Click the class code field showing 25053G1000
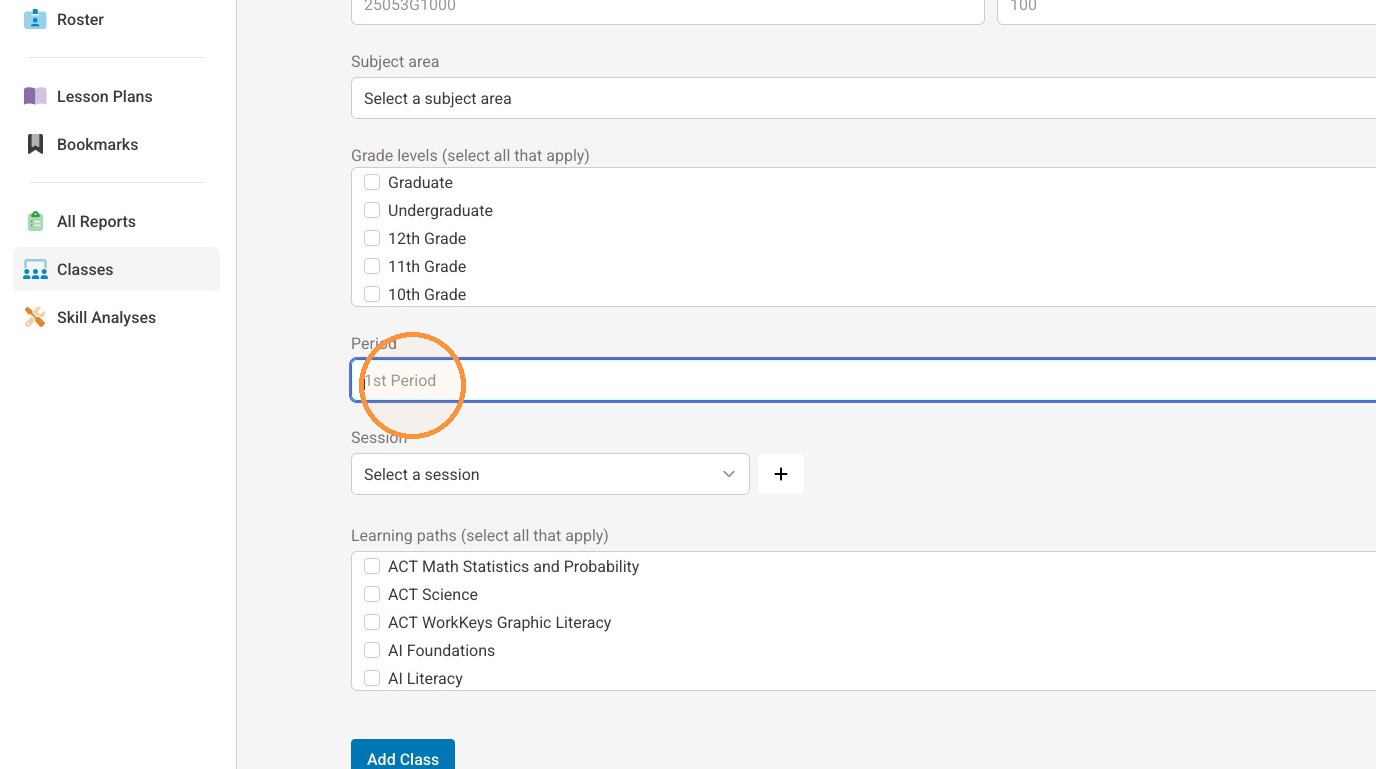1376x769 pixels. pos(668,10)
